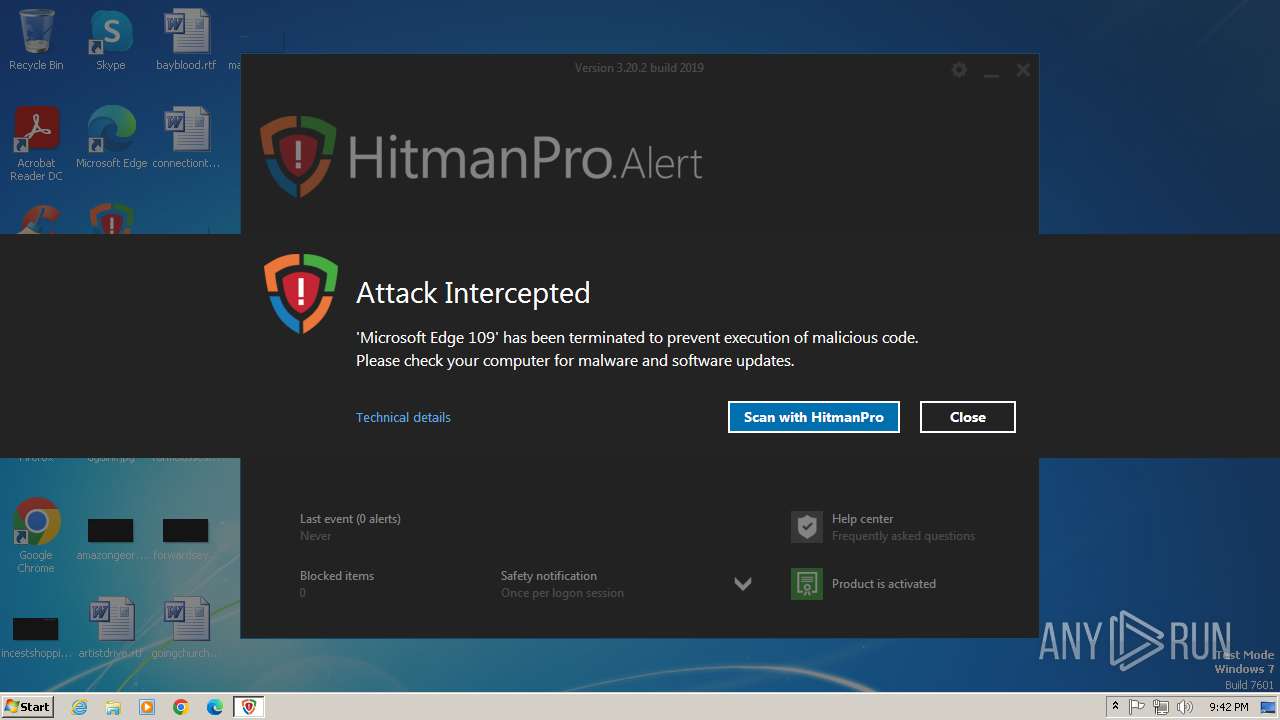Open Chrome from the taskbar

point(181,707)
